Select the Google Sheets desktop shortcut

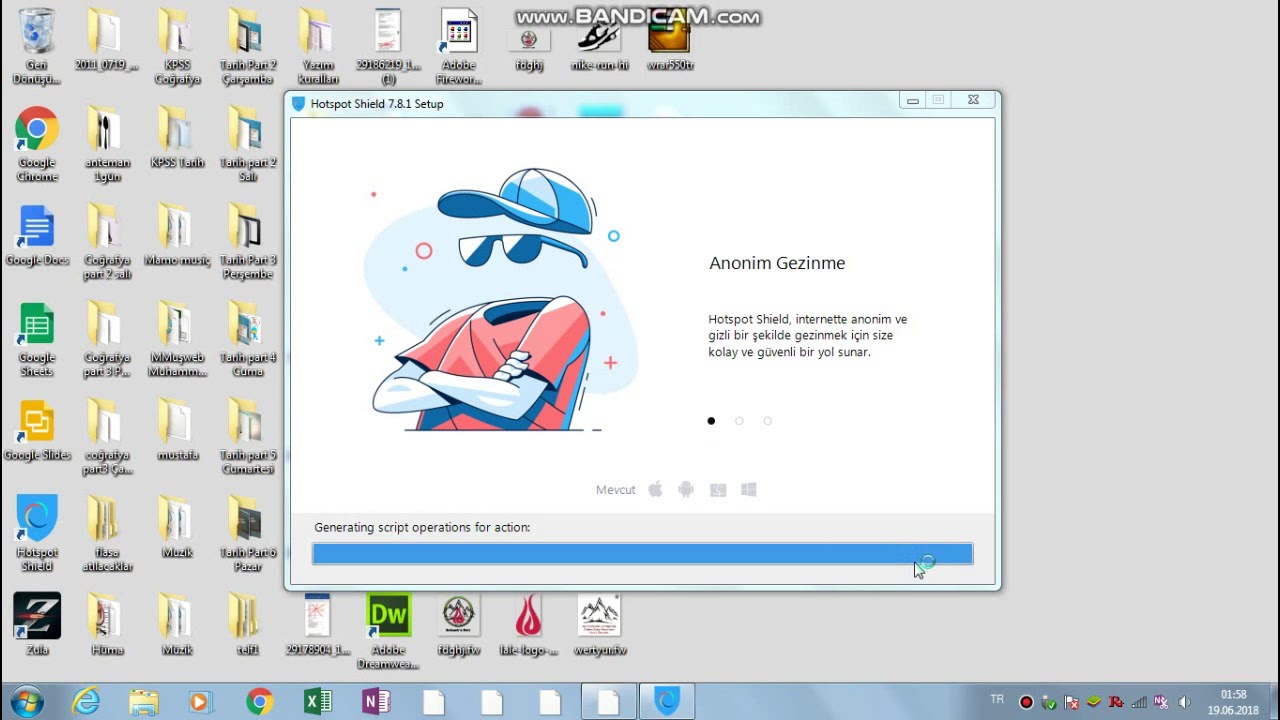[x=37, y=340]
